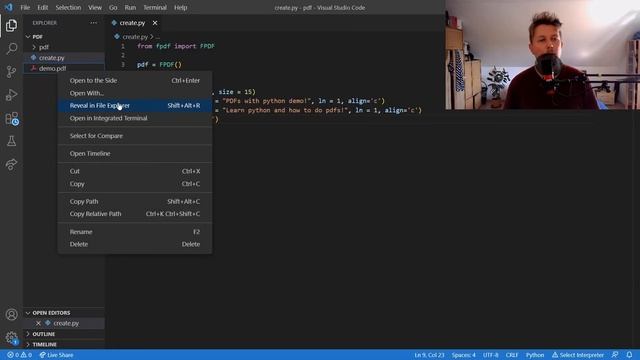Image resolution: width=640 pixels, height=360 pixels.
Task: Click errors and warnings status indicator
Action: tap(20, 355)
